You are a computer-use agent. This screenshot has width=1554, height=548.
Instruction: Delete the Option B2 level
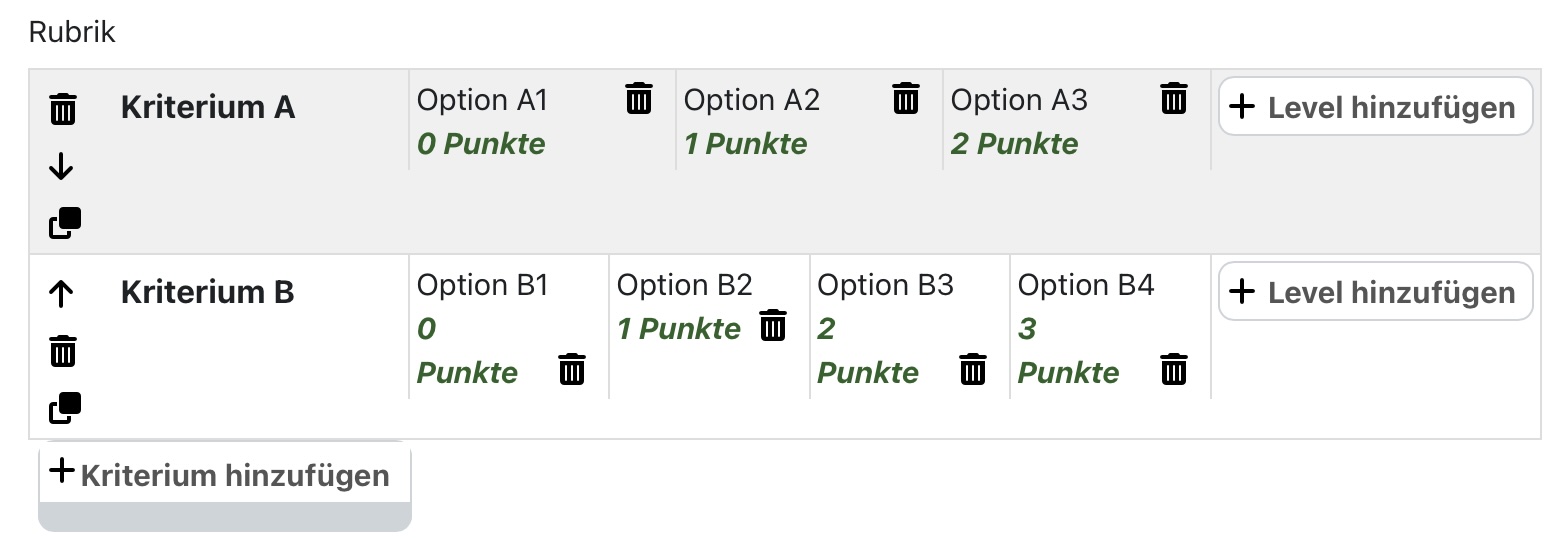coord(773,326)
